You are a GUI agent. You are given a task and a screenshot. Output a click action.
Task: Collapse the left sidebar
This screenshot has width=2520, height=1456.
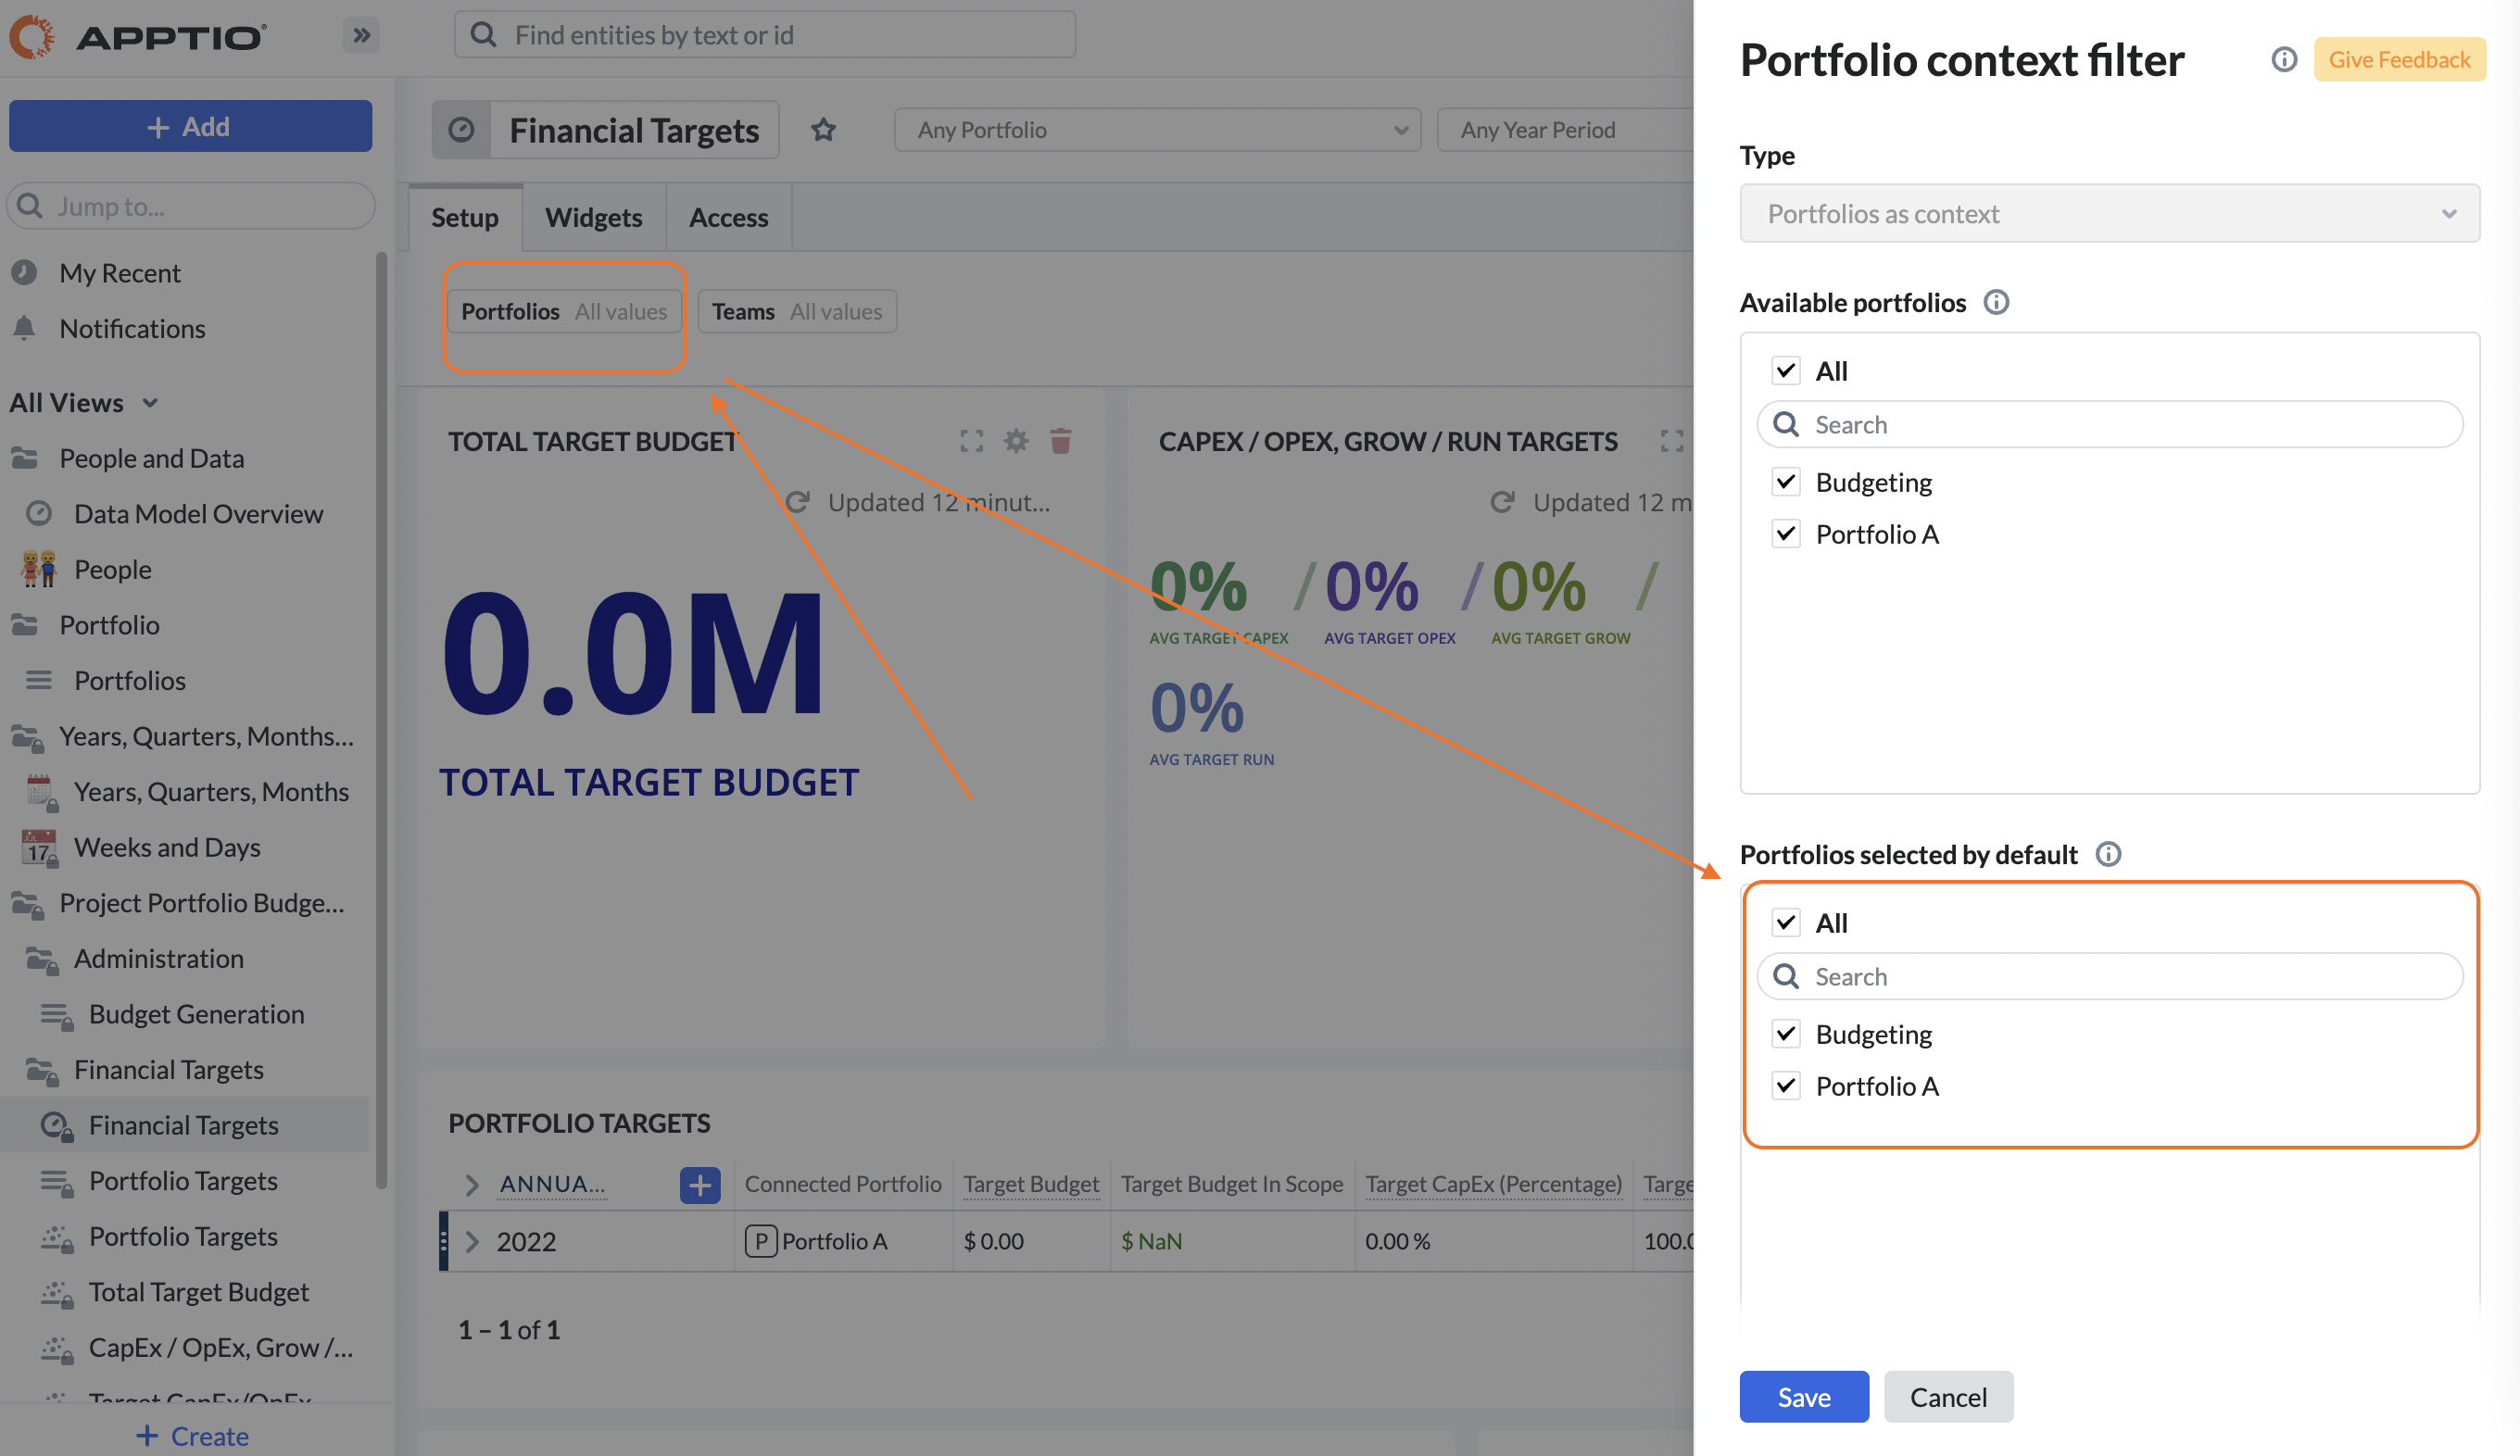pos(361,34)
